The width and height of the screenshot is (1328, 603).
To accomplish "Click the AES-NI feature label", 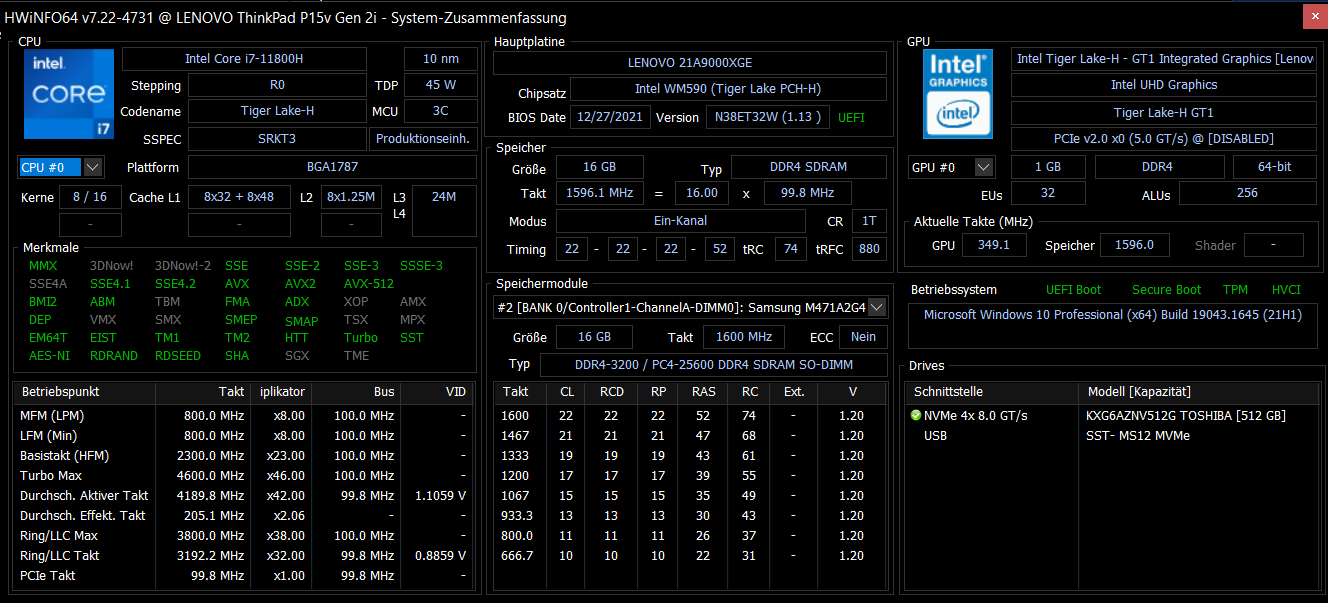I will point(49,355).
